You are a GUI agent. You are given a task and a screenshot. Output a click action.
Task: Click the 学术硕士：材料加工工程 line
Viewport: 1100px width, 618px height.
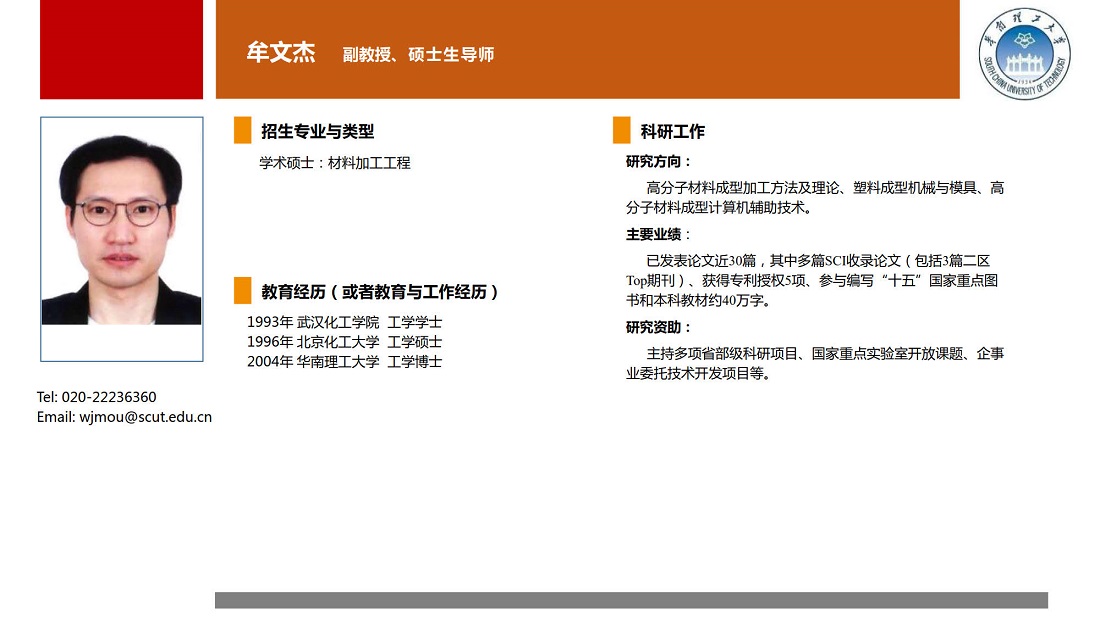tap(335, 162)
